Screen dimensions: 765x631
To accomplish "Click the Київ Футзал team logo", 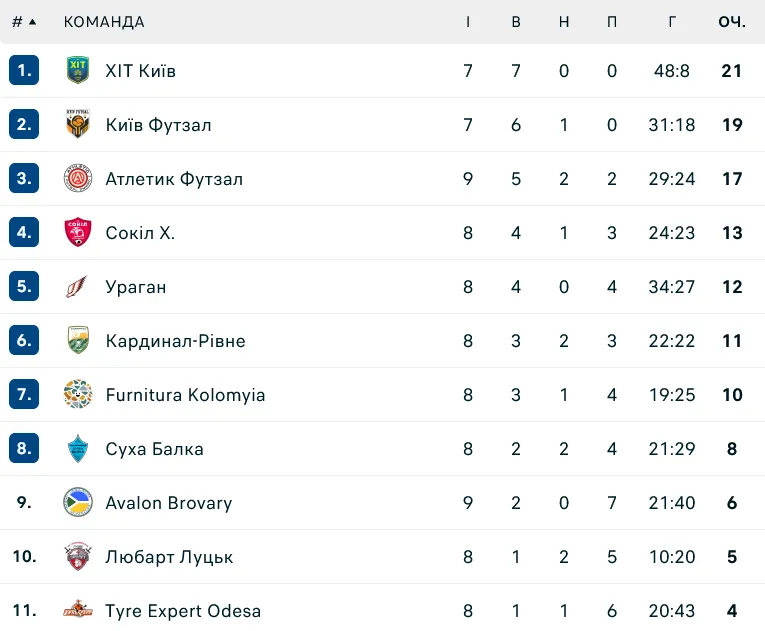I will pos(78,124).
